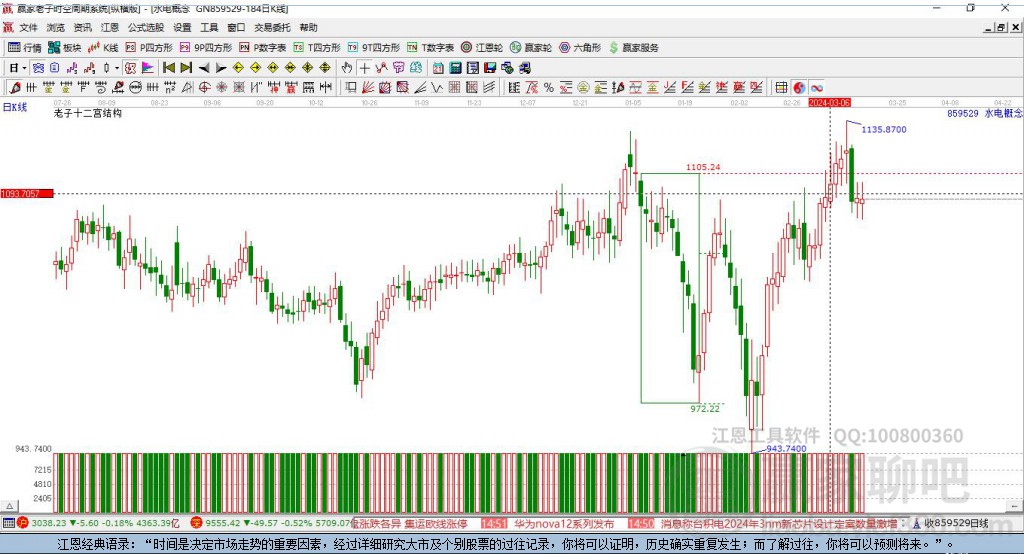Open the 浏览 menu
The image size is (1024, 554).
56,27
